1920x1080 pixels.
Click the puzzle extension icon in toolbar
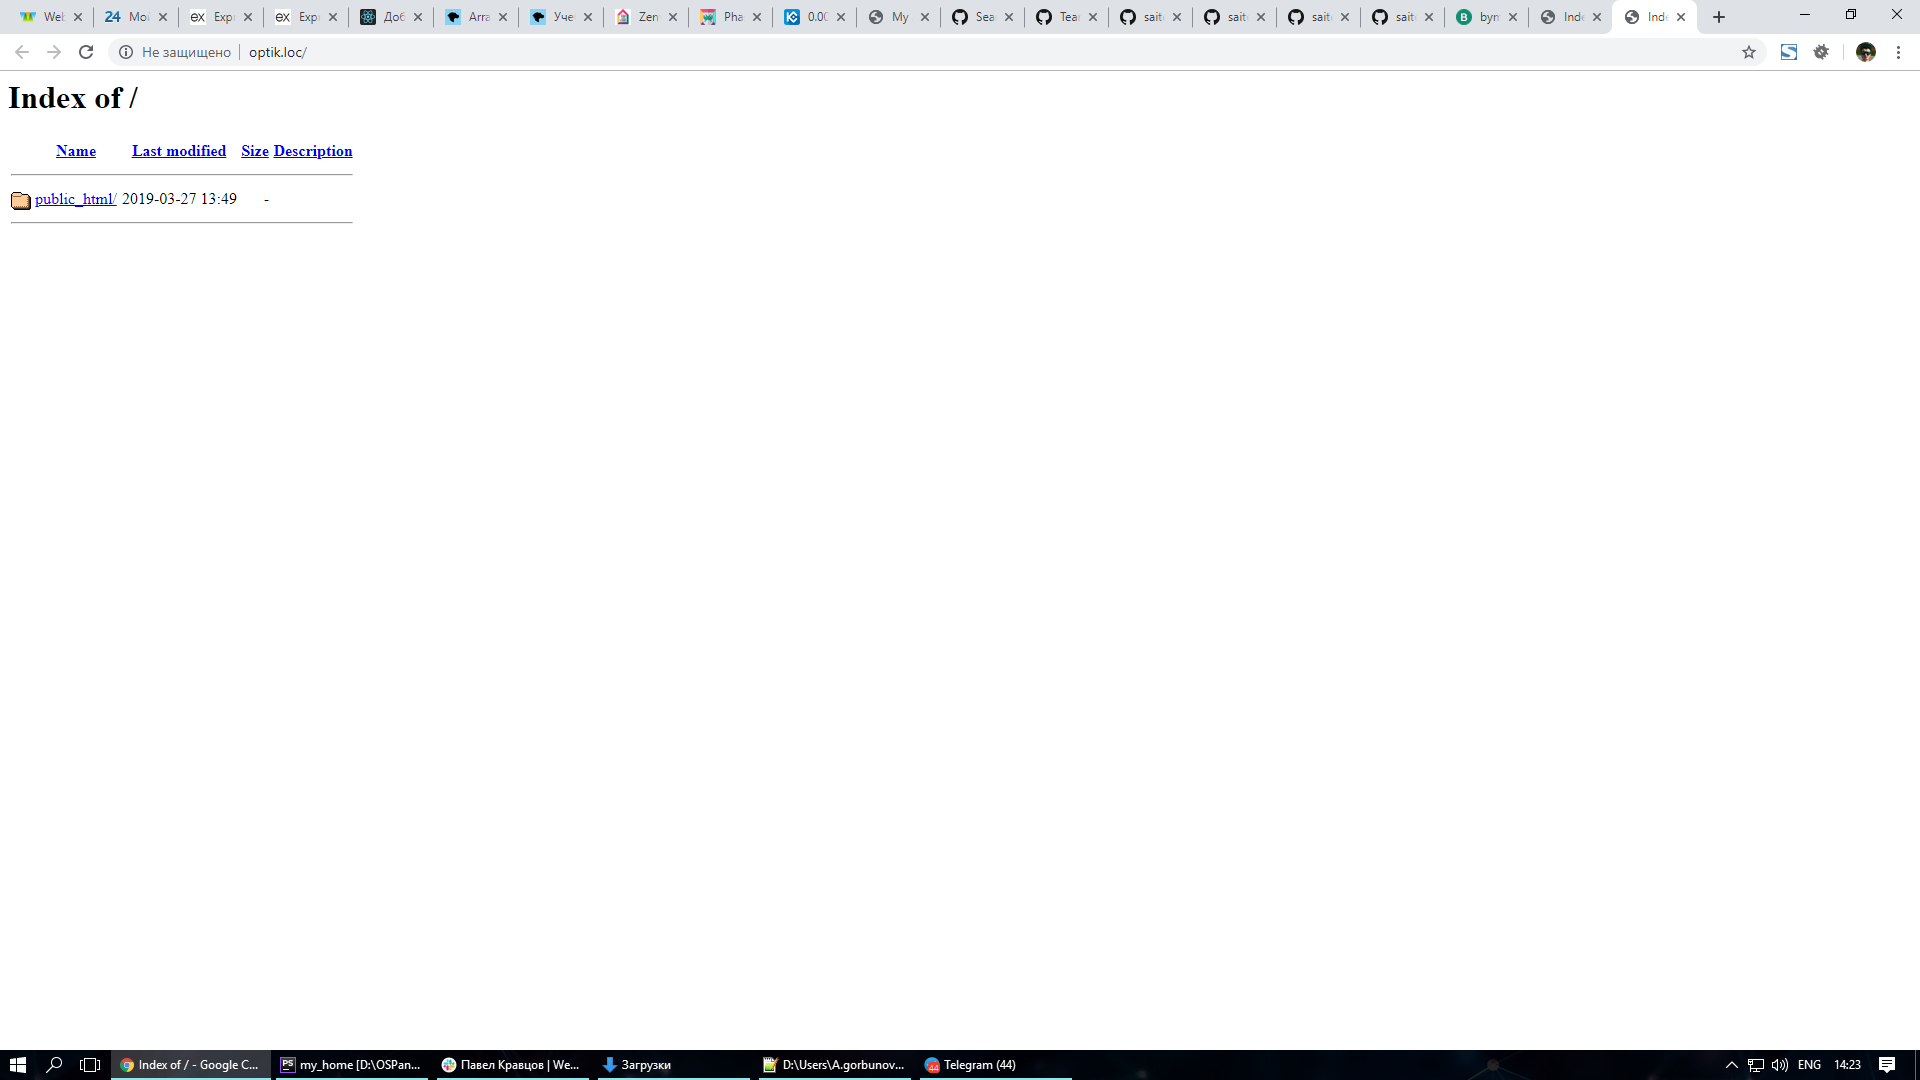pyautogui.click(x=1821, y=52)
